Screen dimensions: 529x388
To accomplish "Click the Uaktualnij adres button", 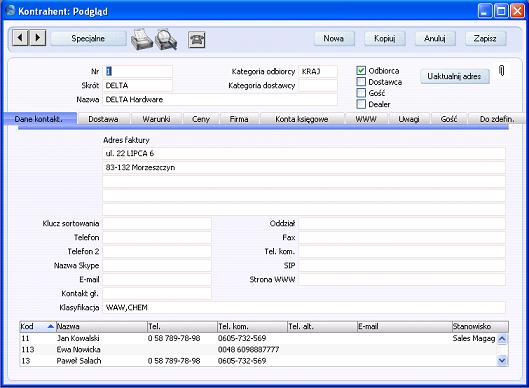I will click(x=454, y=76).
